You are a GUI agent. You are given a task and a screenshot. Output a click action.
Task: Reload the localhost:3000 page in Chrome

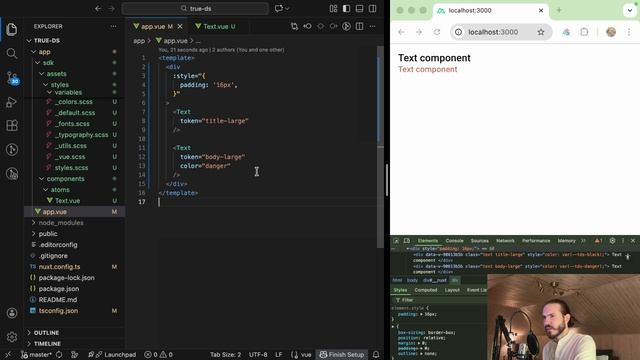point(437,32)
